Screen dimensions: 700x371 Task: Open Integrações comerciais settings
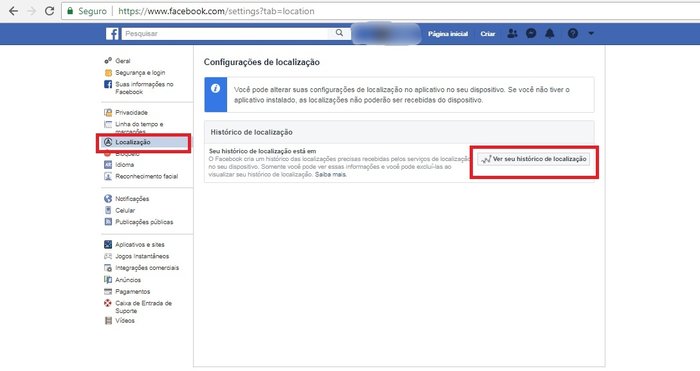(147, 268)
